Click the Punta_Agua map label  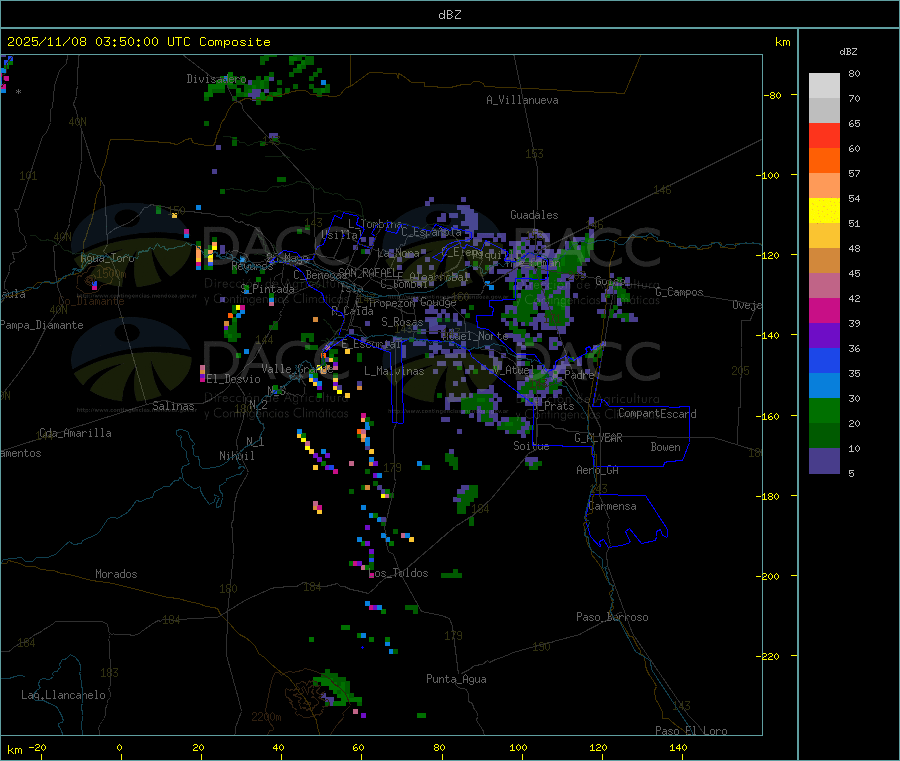pyautogui.click(x=456, y=679)
